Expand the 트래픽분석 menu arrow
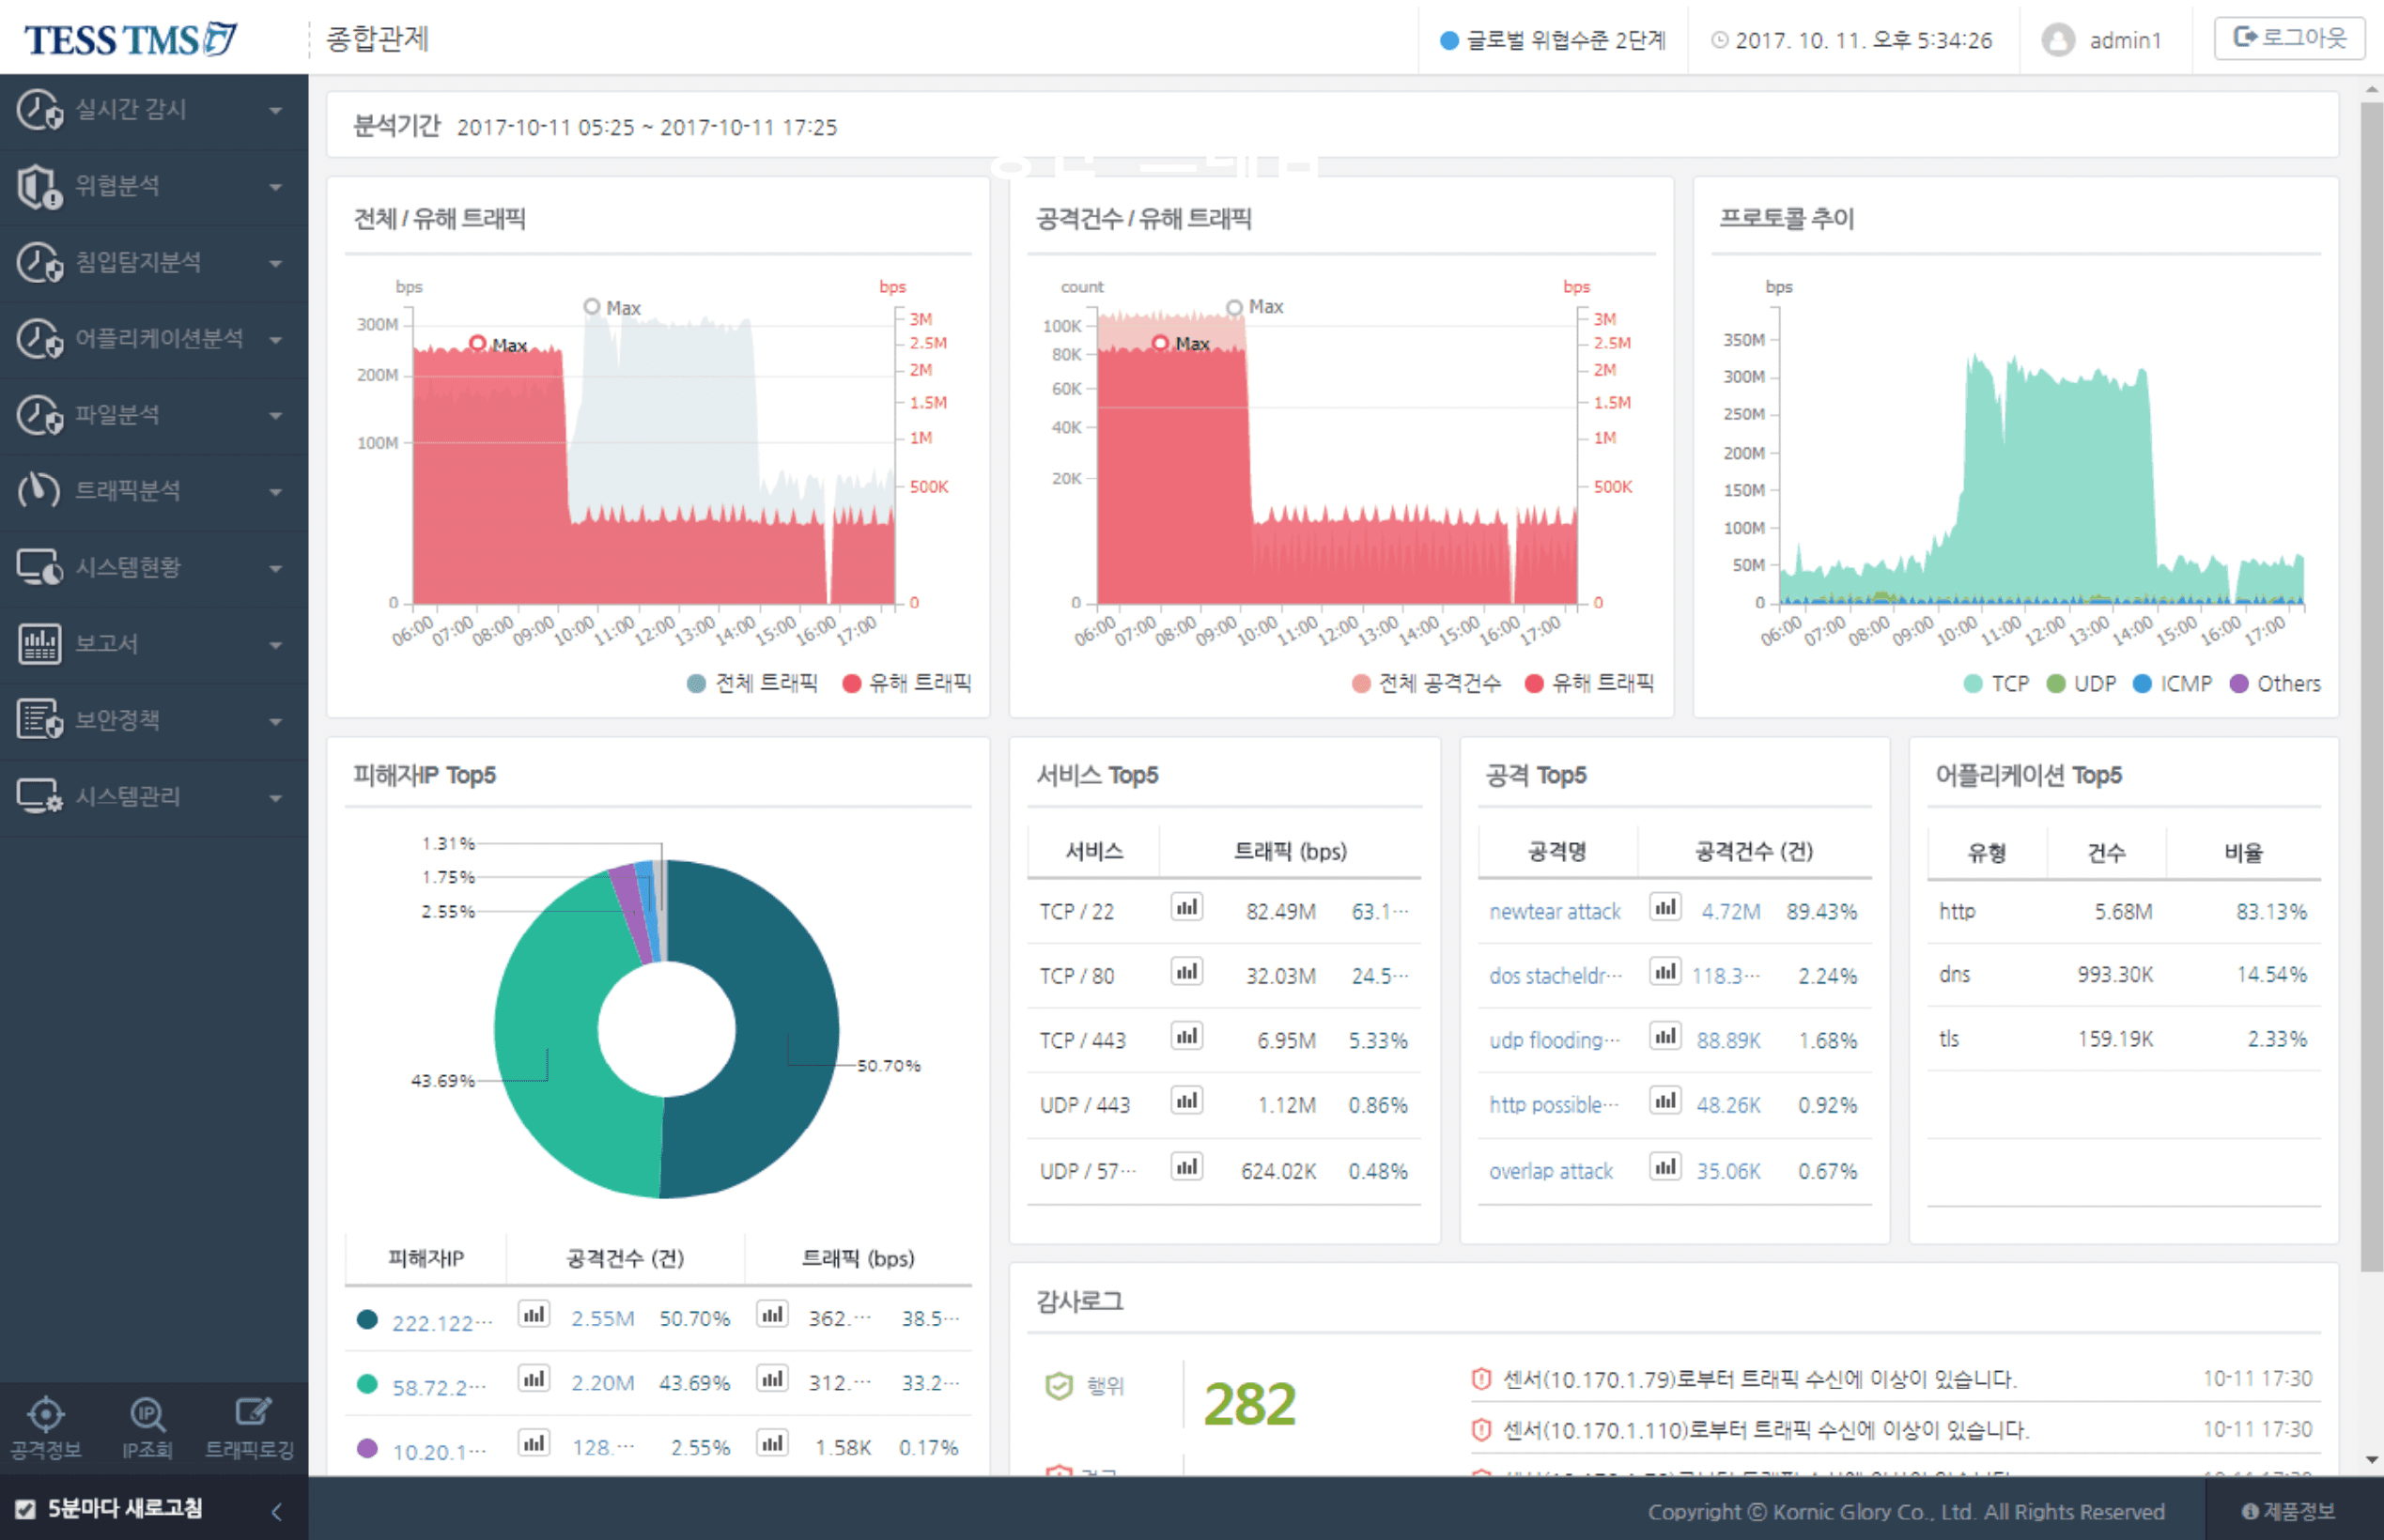 [x=275, y=492]
